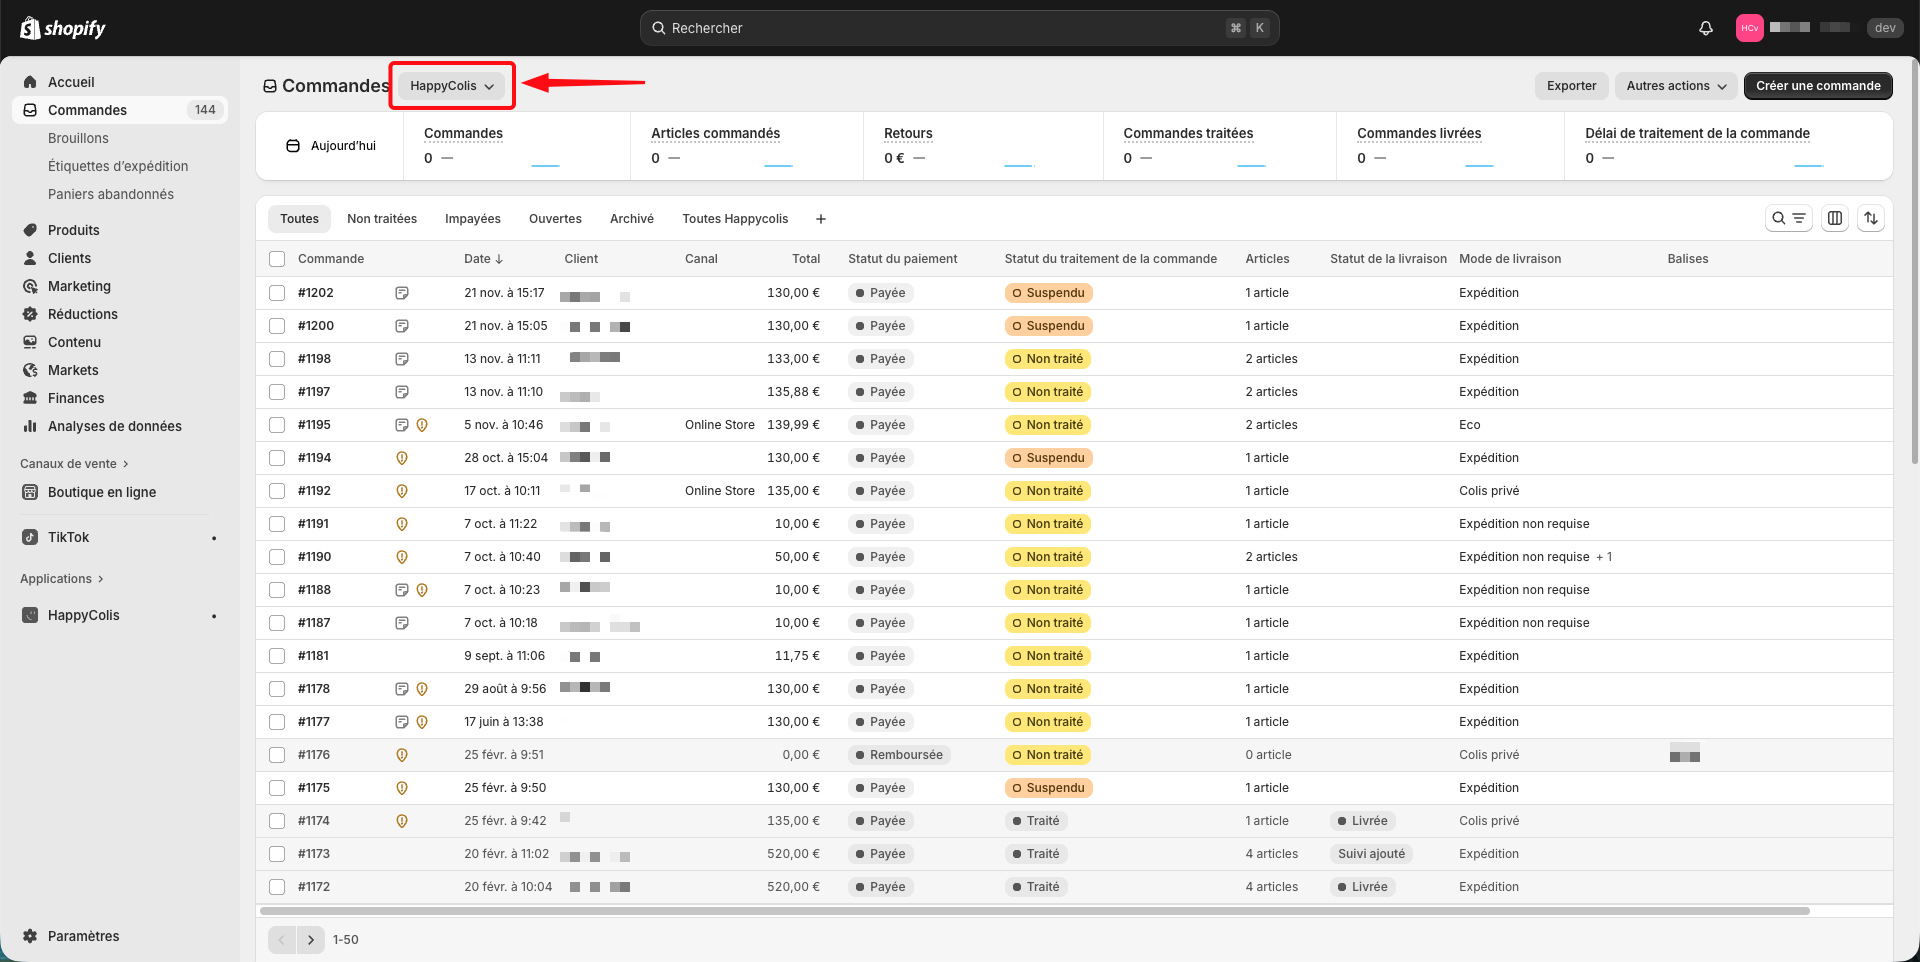Tick the select-all orders checkbox
The height and width of the screenshot is (962, 1920).
tap(277, 259)
